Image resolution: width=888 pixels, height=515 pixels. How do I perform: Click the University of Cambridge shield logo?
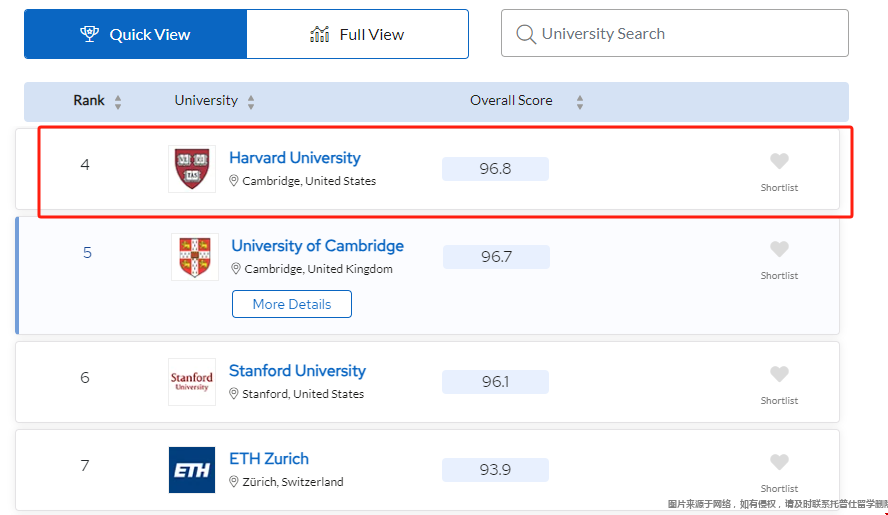[195, 257]
